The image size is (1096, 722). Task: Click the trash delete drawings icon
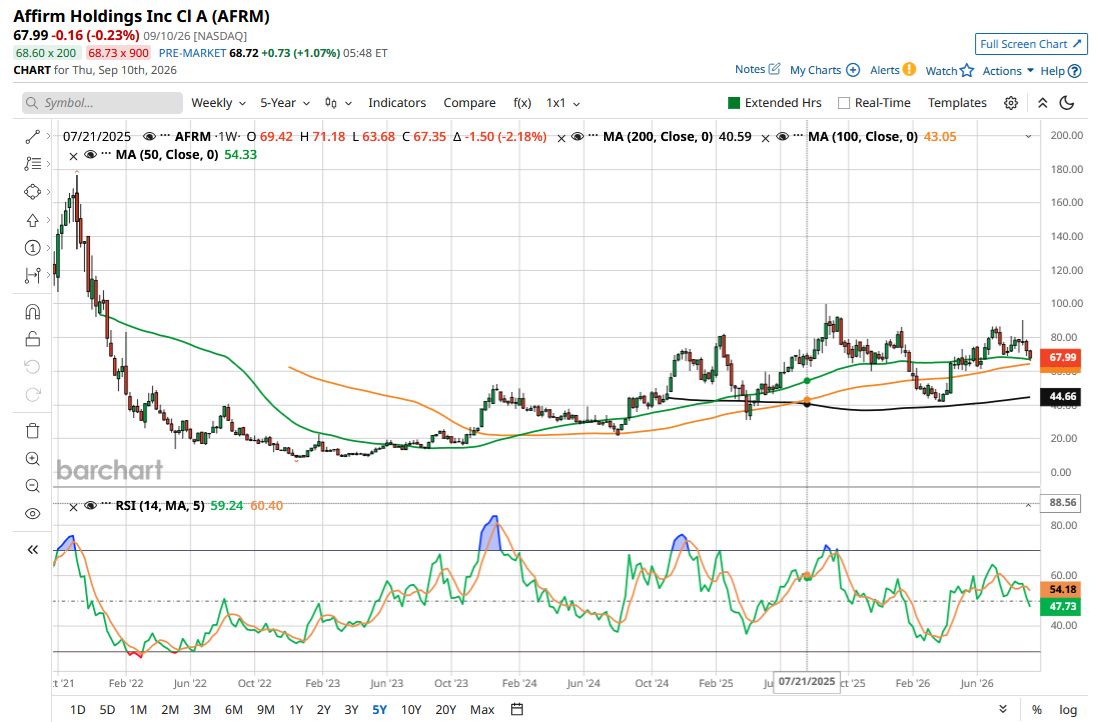(x=32, y=431)
